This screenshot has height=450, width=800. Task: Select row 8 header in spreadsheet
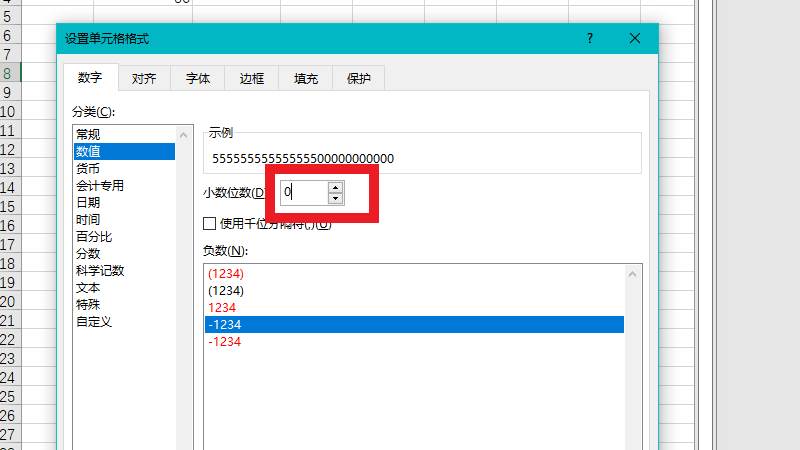click(7, 73)
